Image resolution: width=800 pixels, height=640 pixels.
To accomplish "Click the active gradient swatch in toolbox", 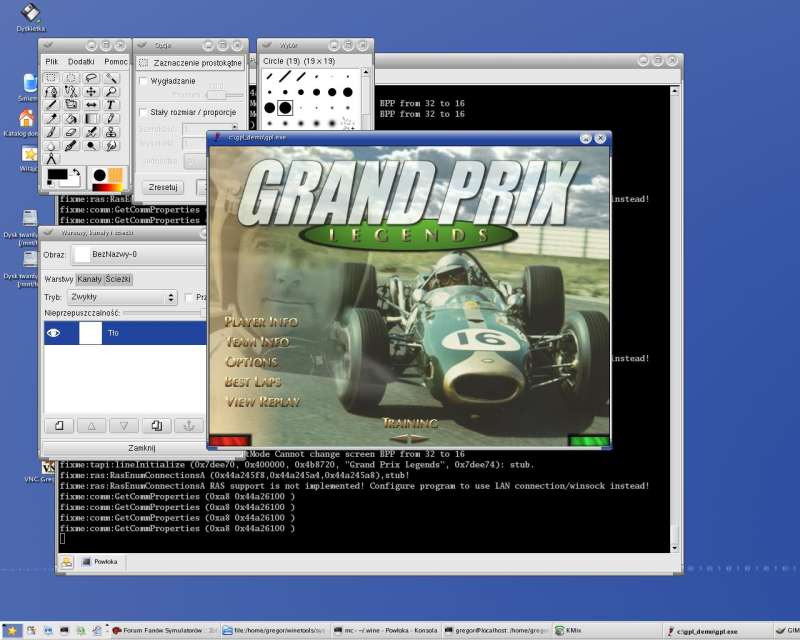I will 107,187.
